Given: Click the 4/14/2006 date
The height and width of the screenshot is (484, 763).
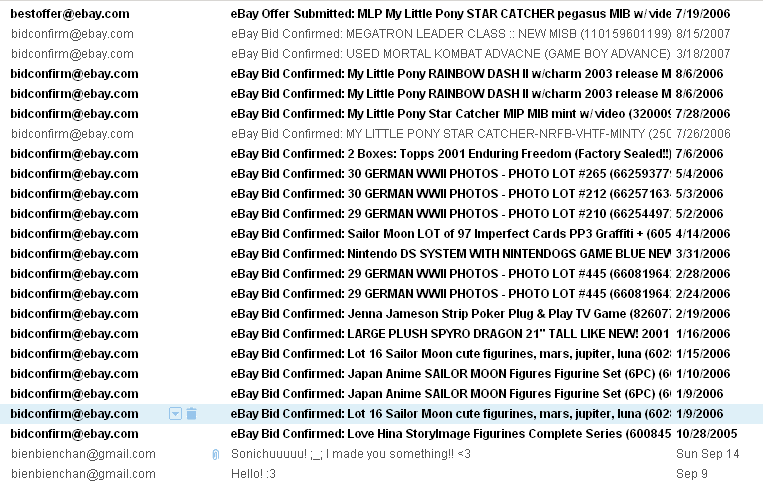Looking at the screenshot, I should 703,233.
